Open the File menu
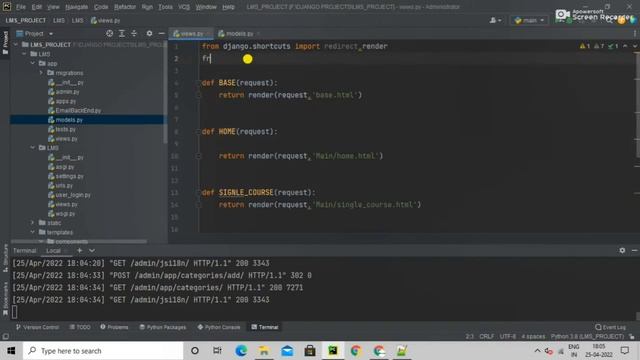Screen dimensions: 640x360 click(21, 7)
